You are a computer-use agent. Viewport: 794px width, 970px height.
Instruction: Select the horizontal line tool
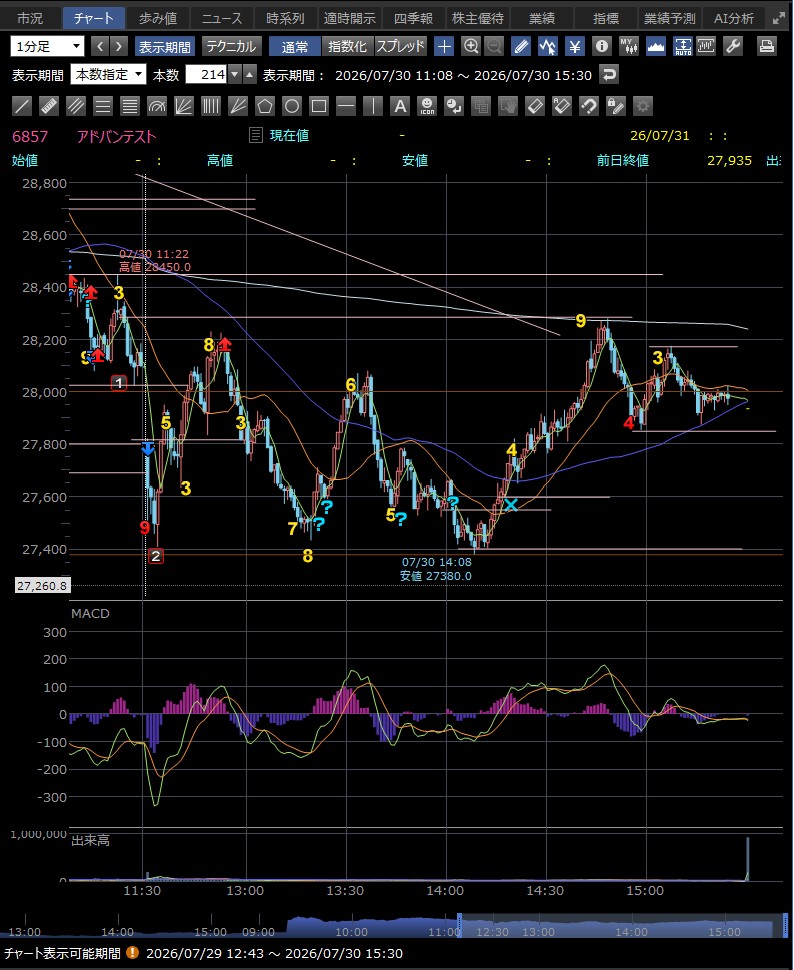pos(346,106)
